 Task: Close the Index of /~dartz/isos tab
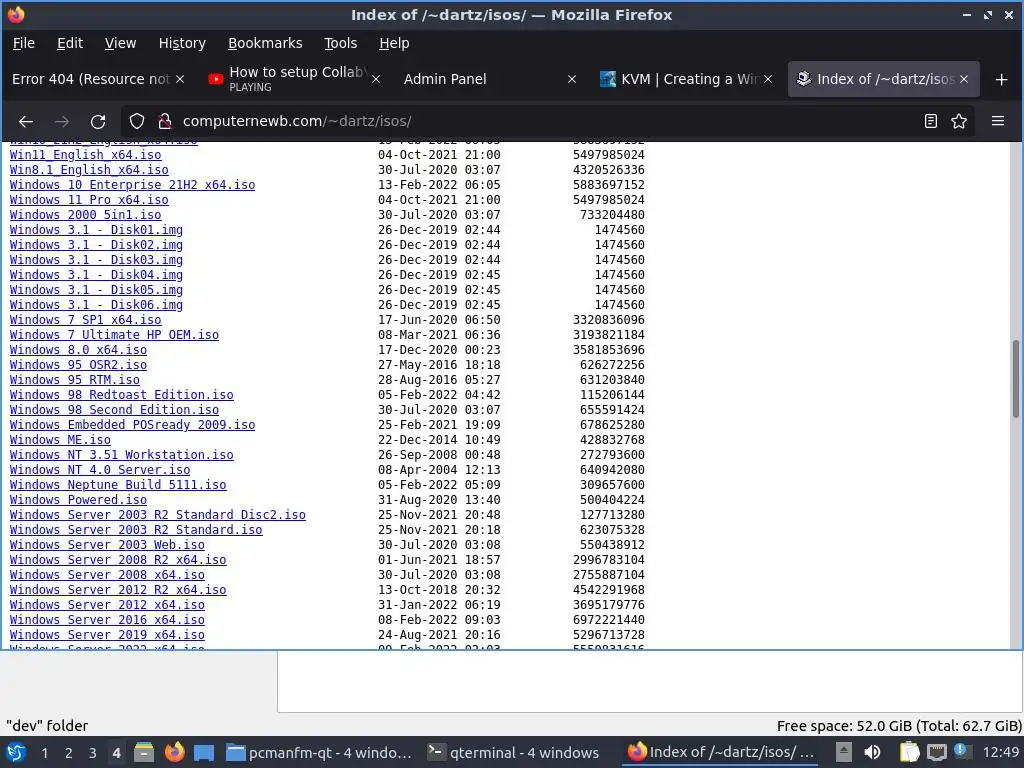click(964, 79)
